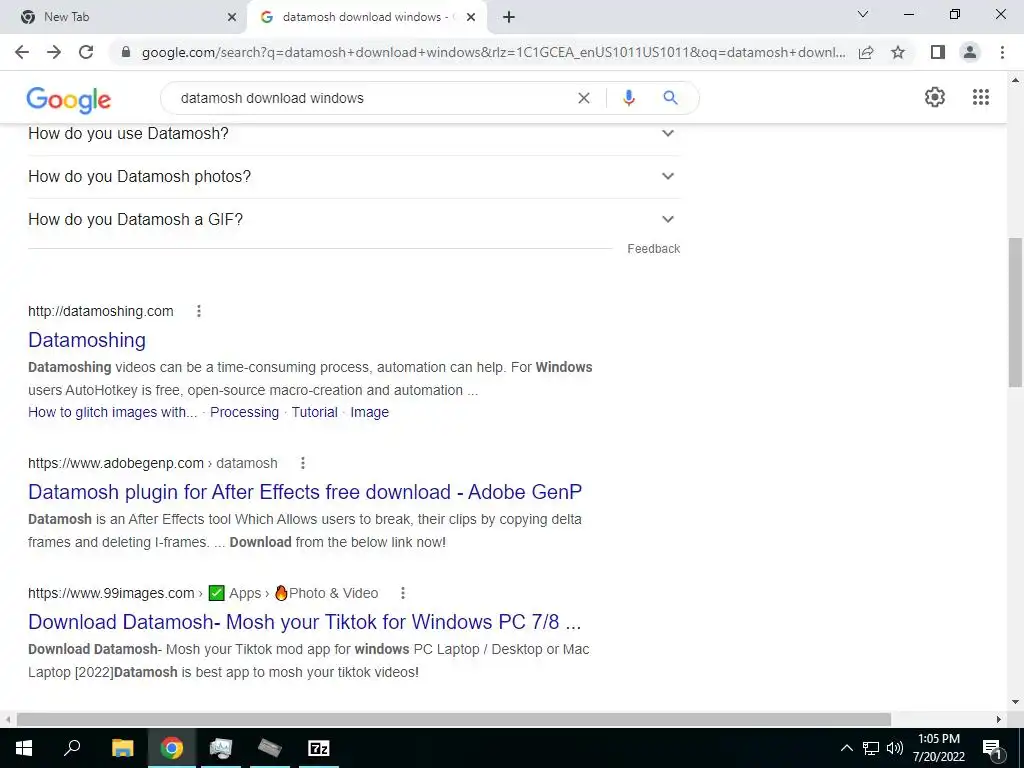Viewport: 1024px width, 768px height.
Task: Focus the Chrome address bar URL
Action: [x=493, y=52]
